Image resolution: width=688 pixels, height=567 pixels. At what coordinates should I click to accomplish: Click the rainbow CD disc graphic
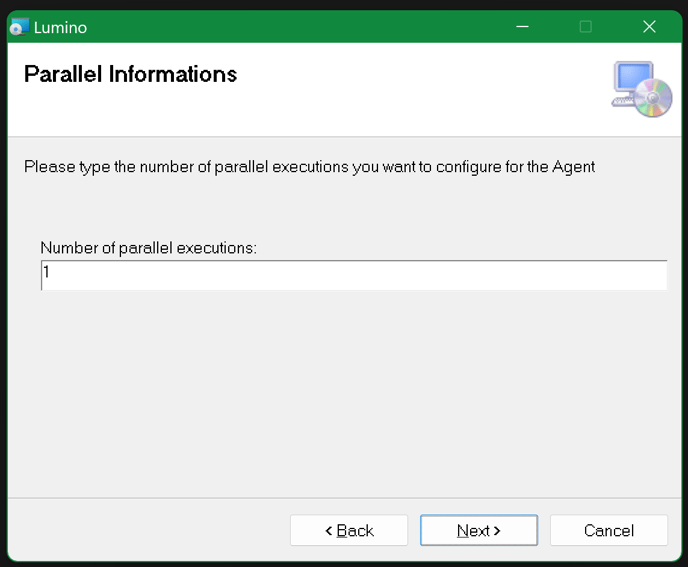tap(653, 98)
